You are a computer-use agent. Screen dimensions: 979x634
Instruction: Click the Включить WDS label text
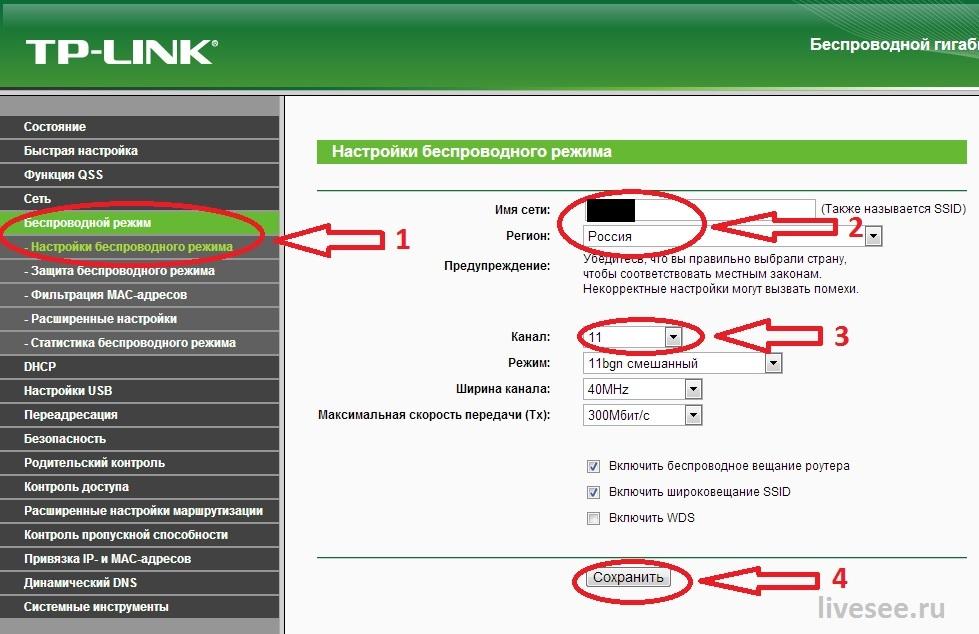point(652,518)
